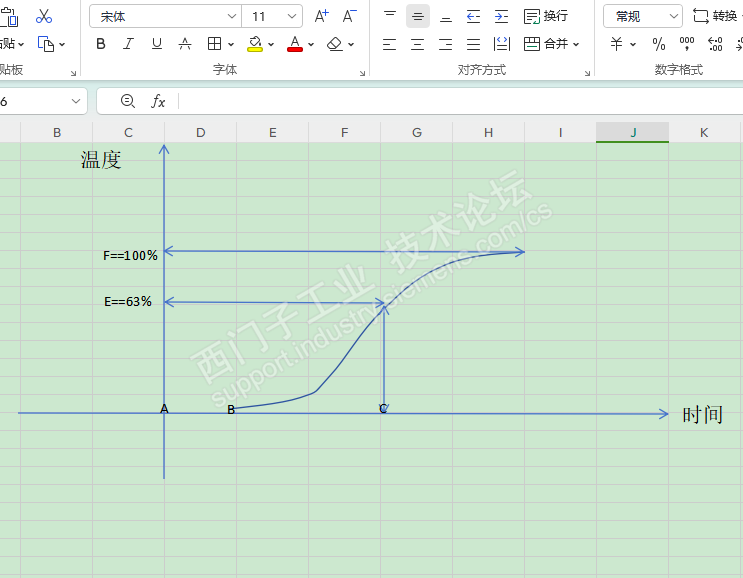Click the fx Insert Function icon

pos(158,101)
